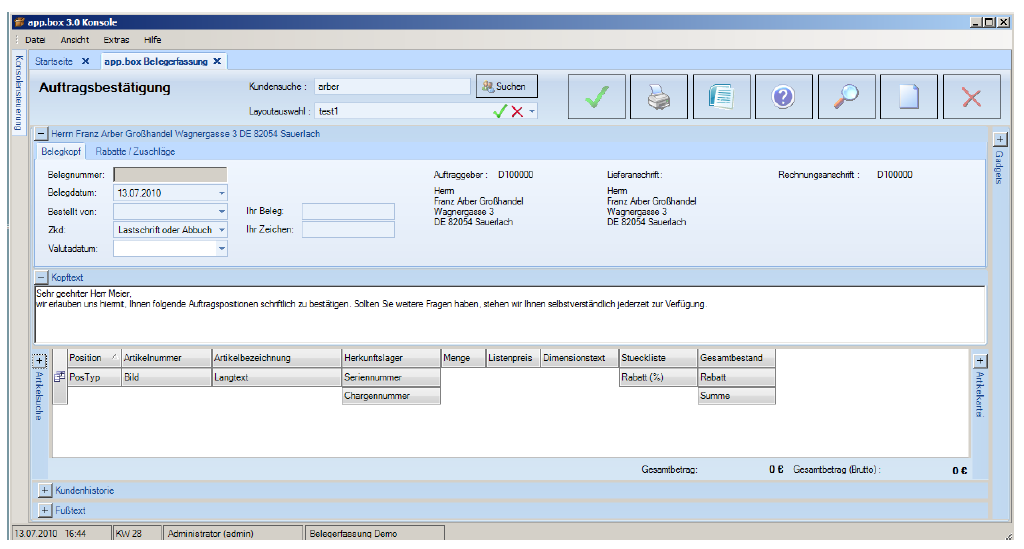Click the green checkmark confirm toolbar button
This screenshot has height=549, width=1024.
coord(598,97)
